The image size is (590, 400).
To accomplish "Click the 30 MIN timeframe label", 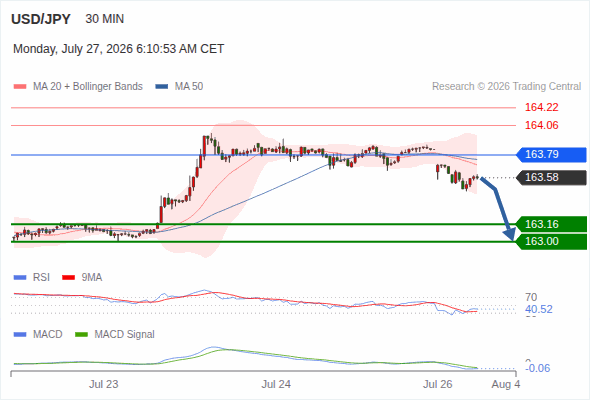I will pos(105,19).
